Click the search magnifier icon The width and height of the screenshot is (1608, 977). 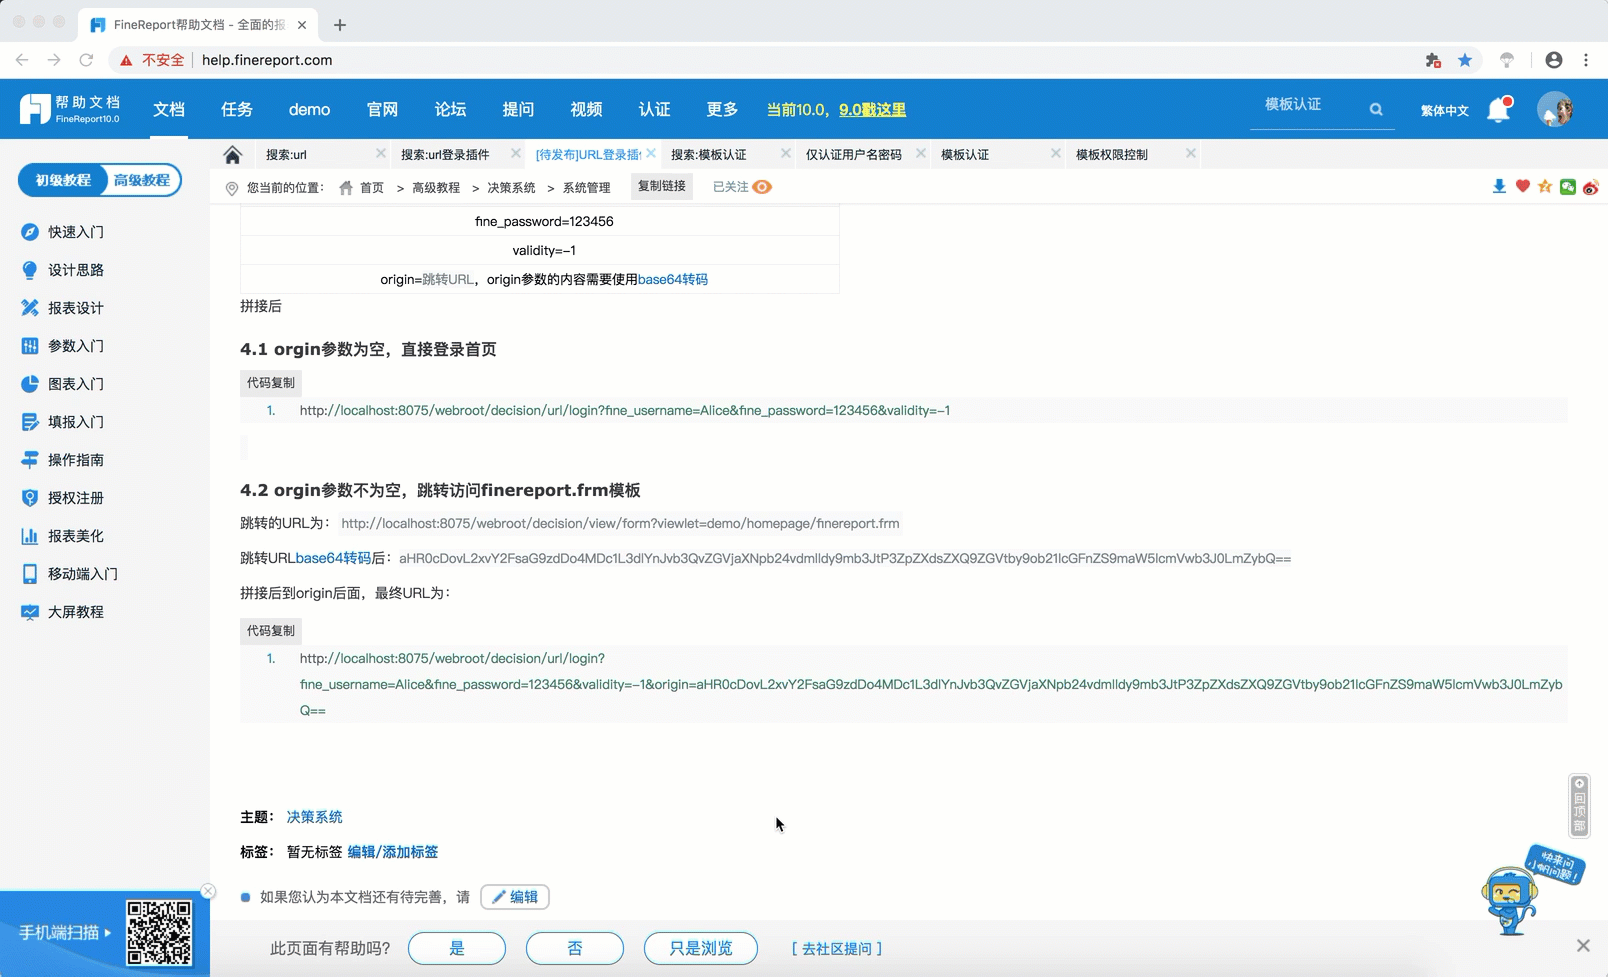(1376, 109)
